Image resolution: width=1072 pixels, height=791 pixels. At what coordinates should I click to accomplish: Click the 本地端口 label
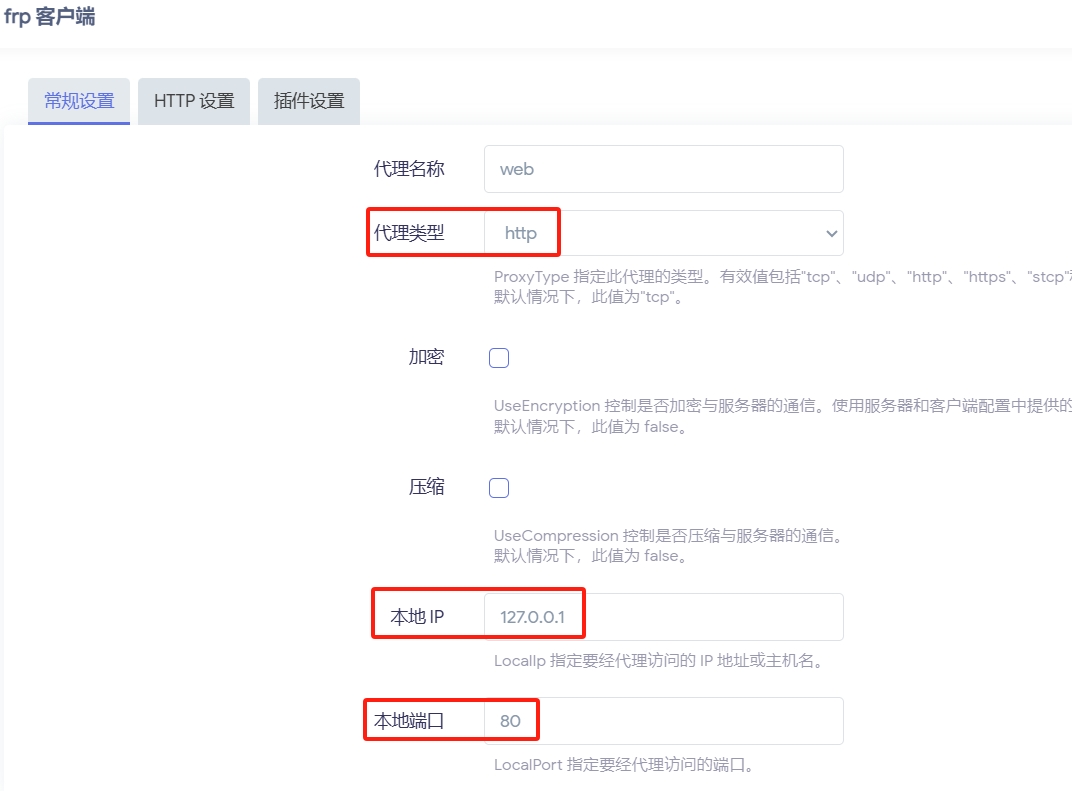[x=409, y=721]
